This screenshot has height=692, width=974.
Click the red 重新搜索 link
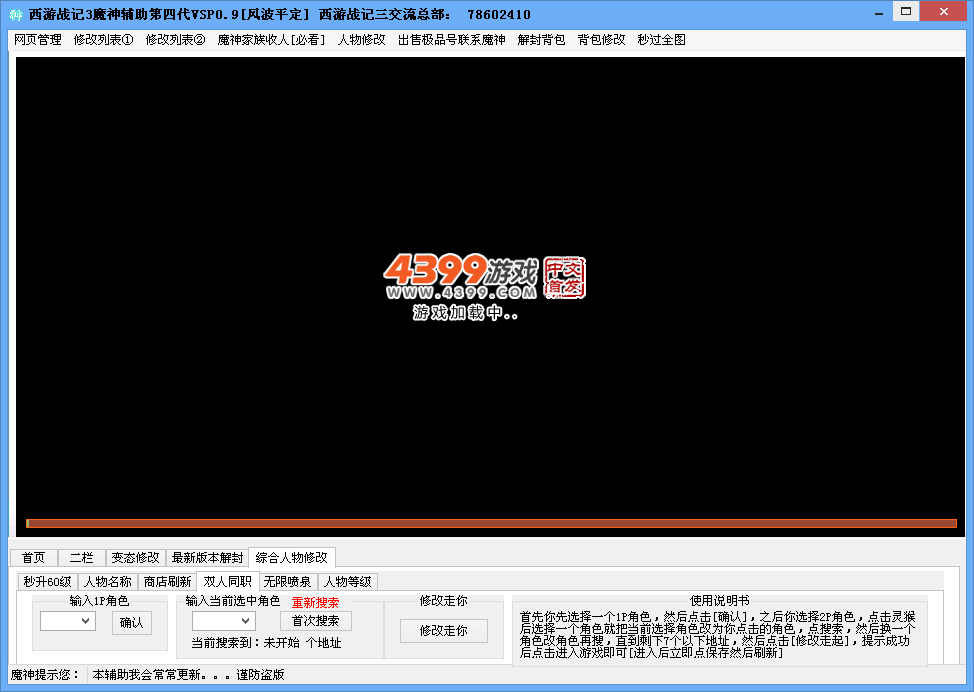tap(316, 603)
